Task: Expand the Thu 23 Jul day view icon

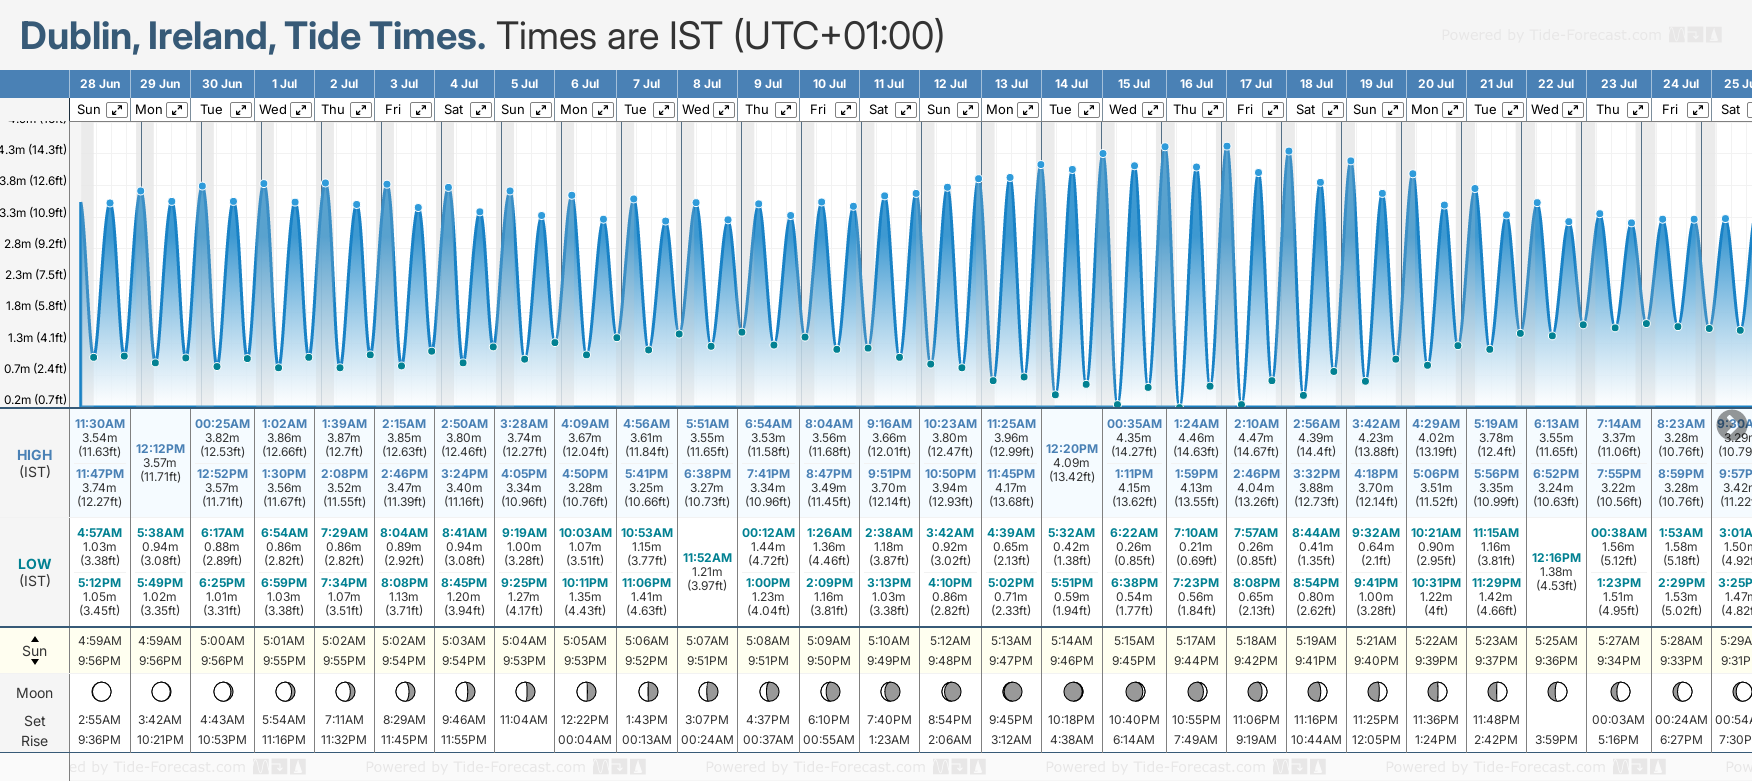Action: click(x=1638, y=110)
